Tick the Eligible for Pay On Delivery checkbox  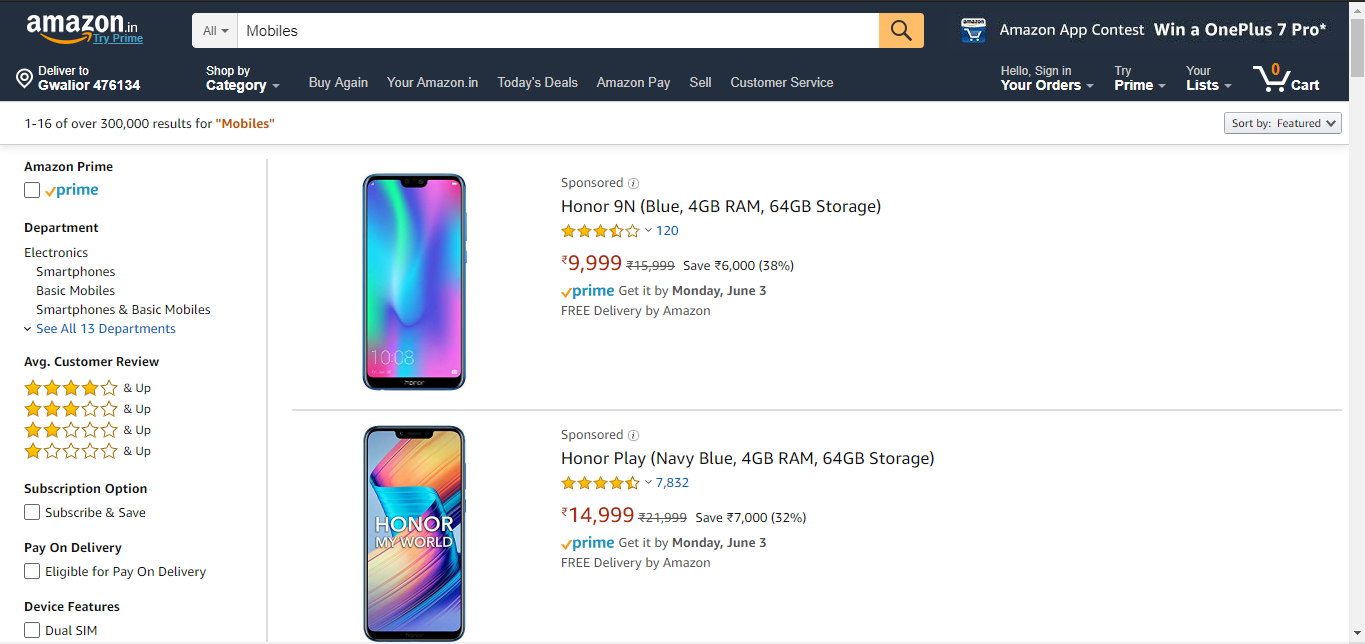coord(33,571)
